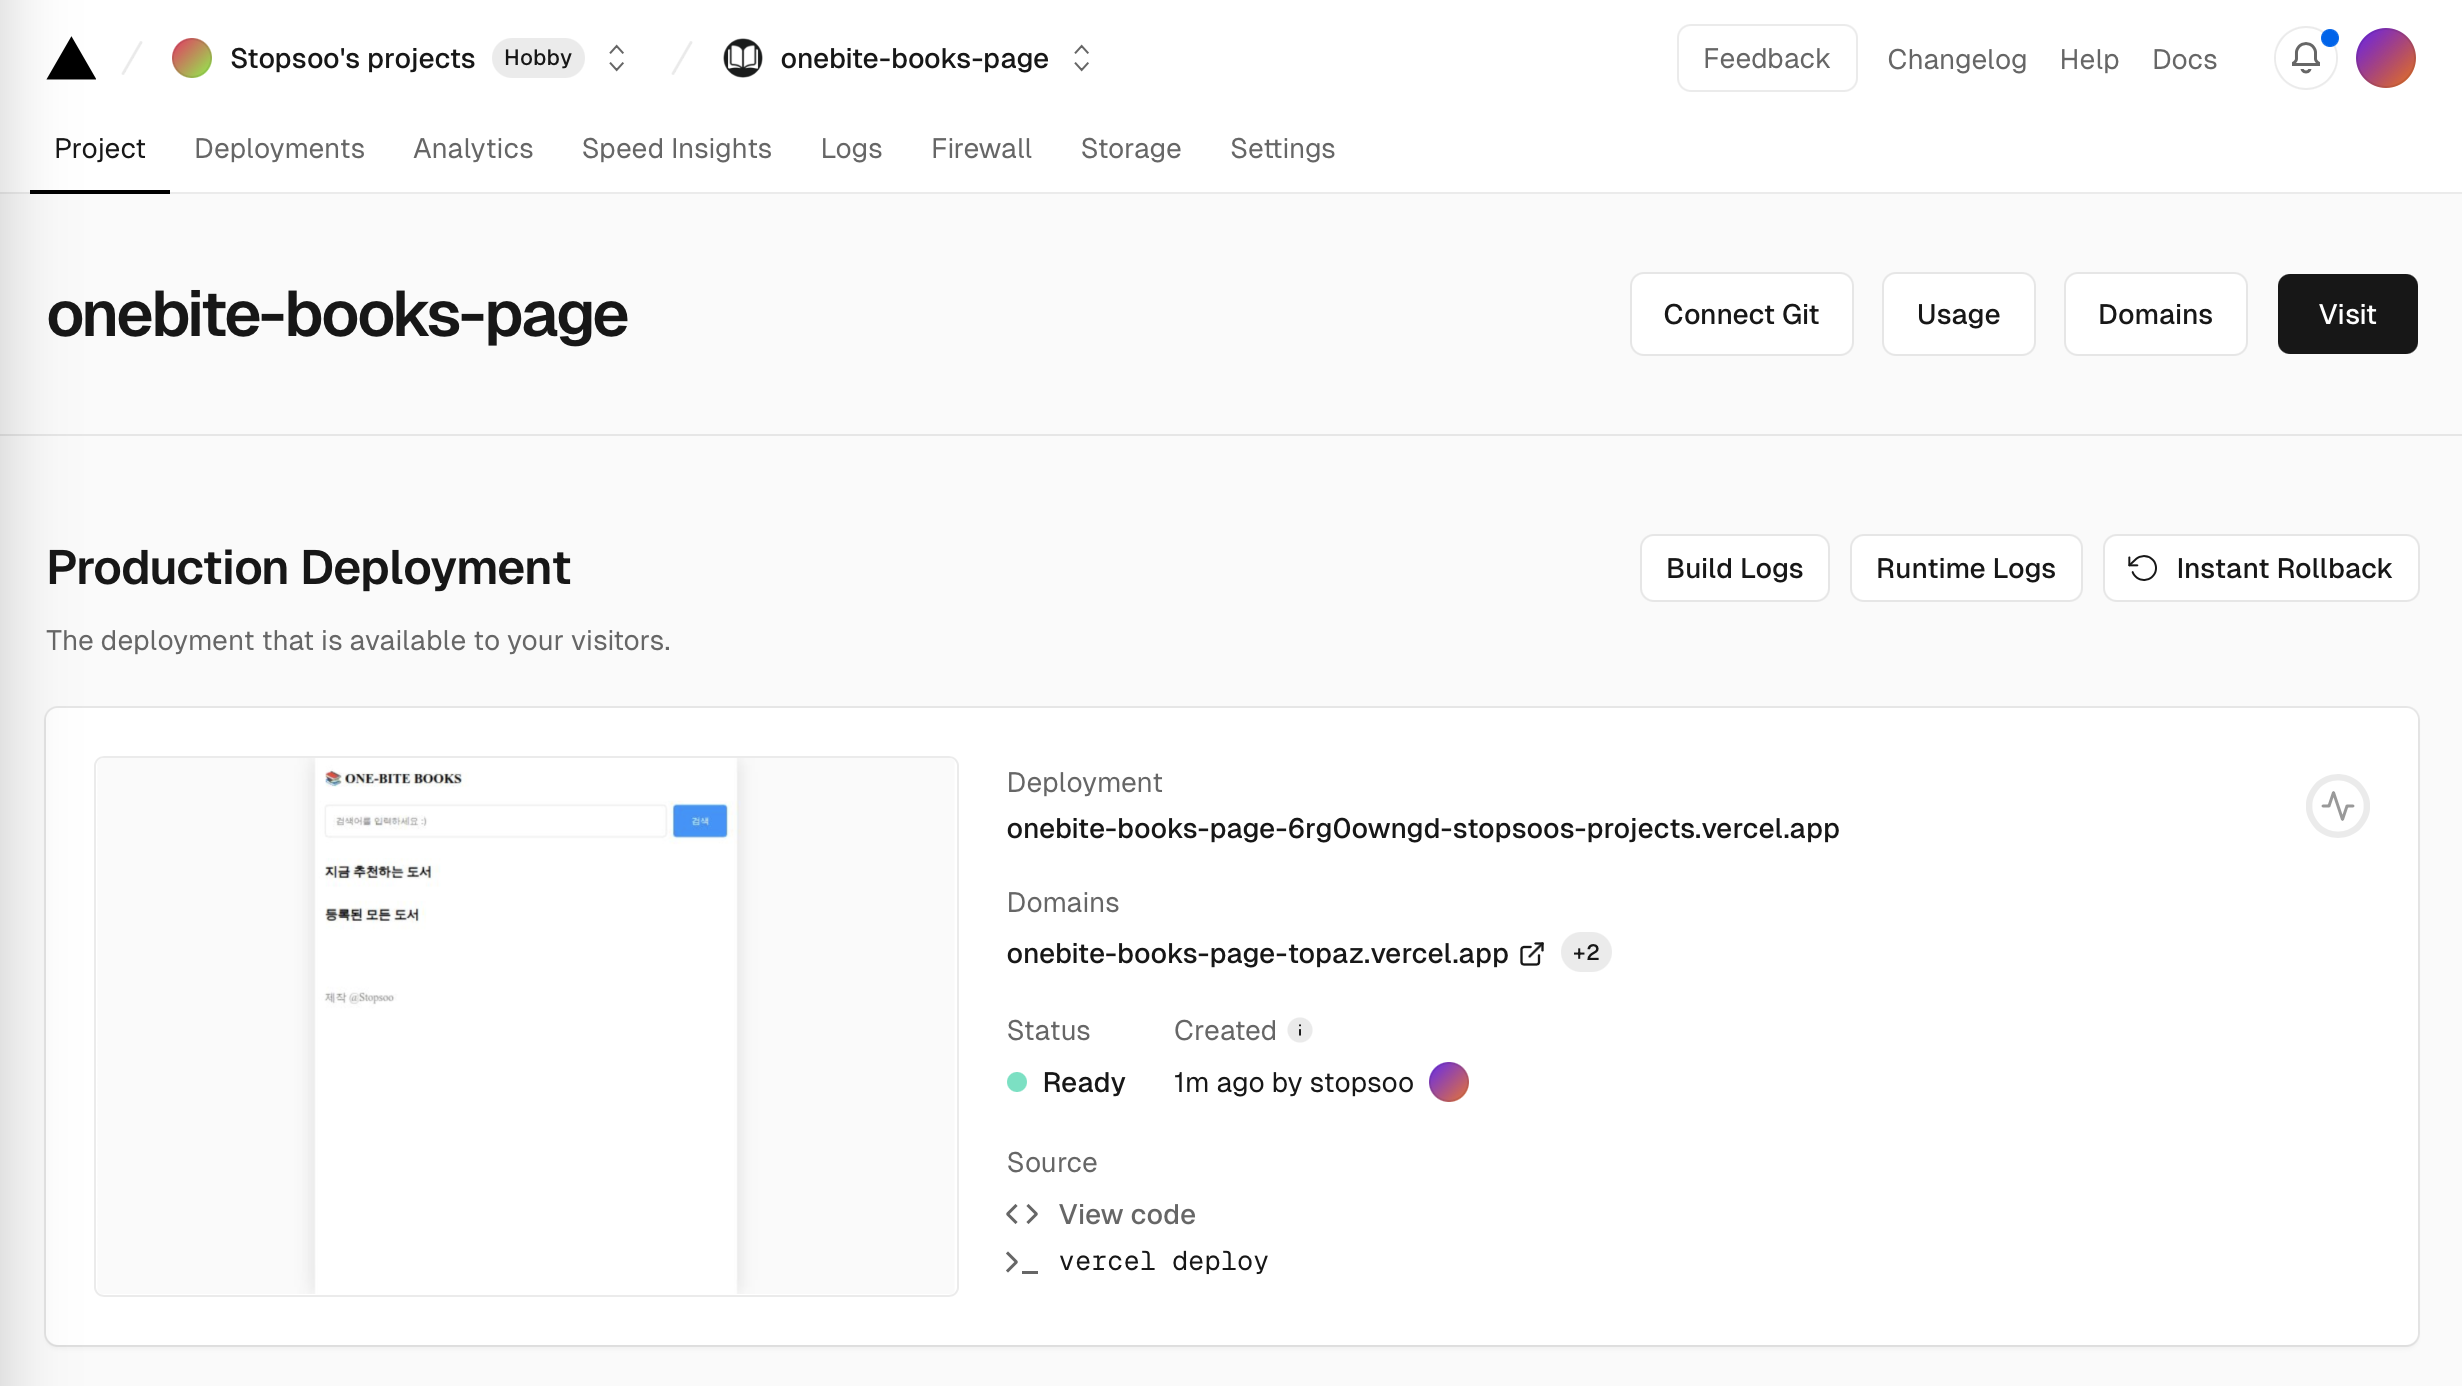Open the user account avatar menu

(x=2386, y=58)
